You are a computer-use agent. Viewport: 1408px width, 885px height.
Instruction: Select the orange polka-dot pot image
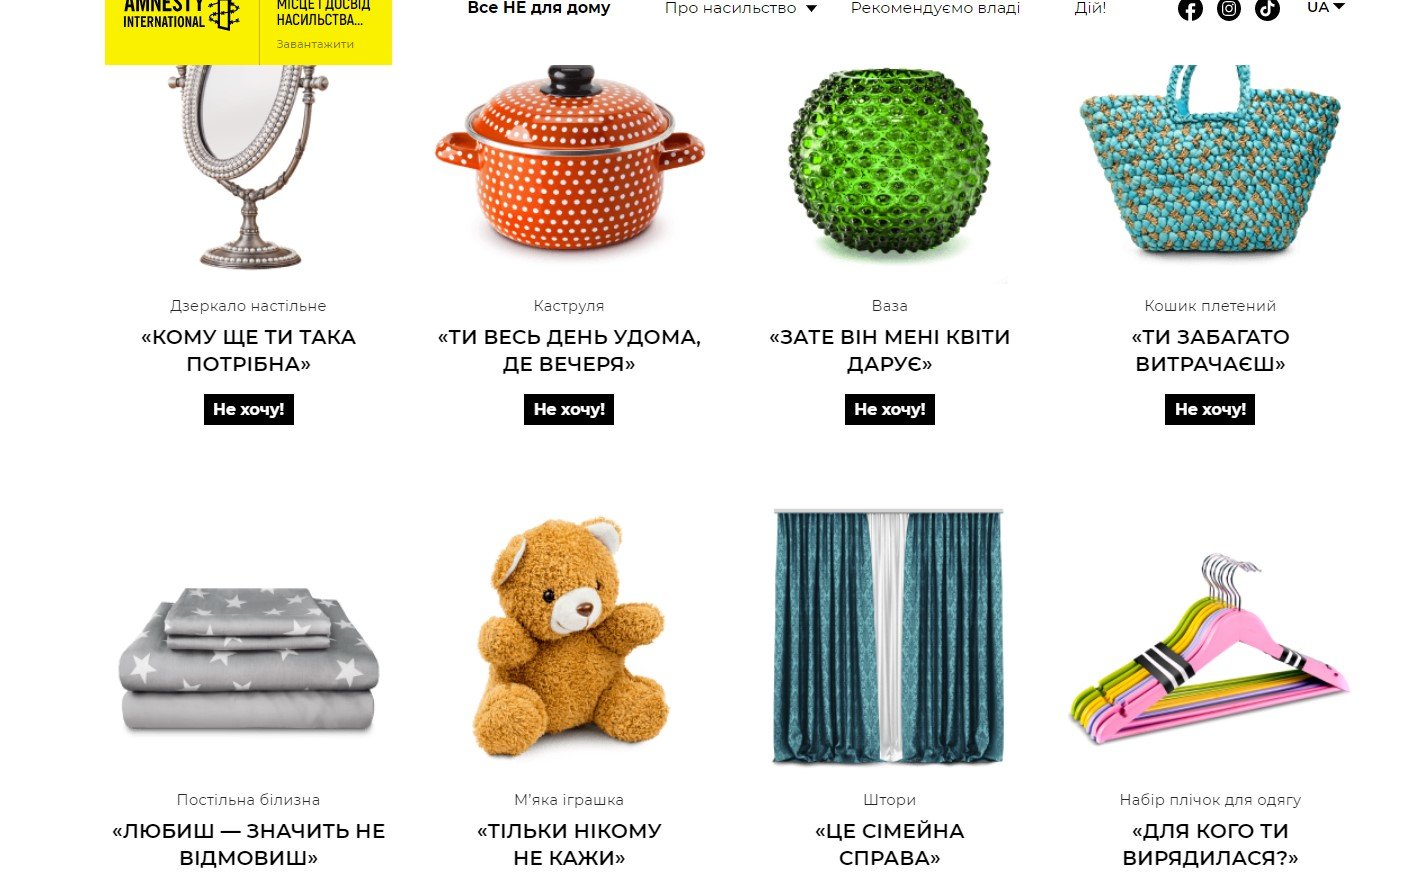pos(569,160)
